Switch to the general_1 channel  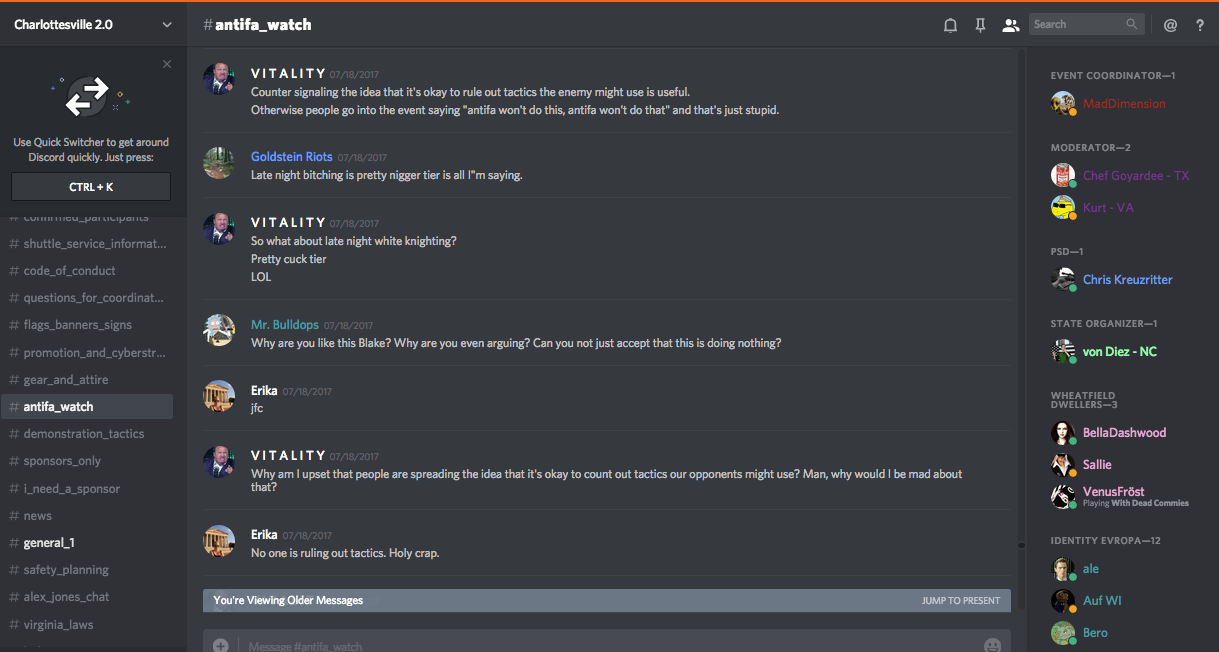coord(49,543)
